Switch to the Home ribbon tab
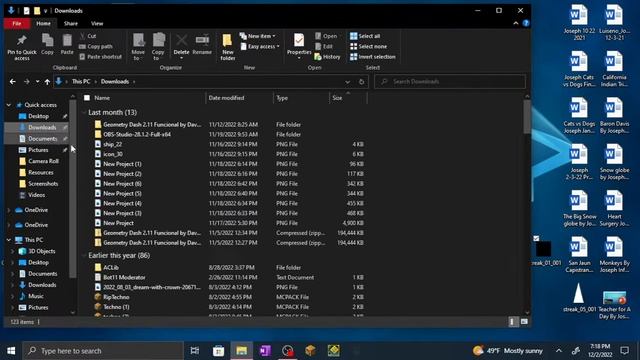The height and width of the screenshot is (360, 640). click(43, 23)
